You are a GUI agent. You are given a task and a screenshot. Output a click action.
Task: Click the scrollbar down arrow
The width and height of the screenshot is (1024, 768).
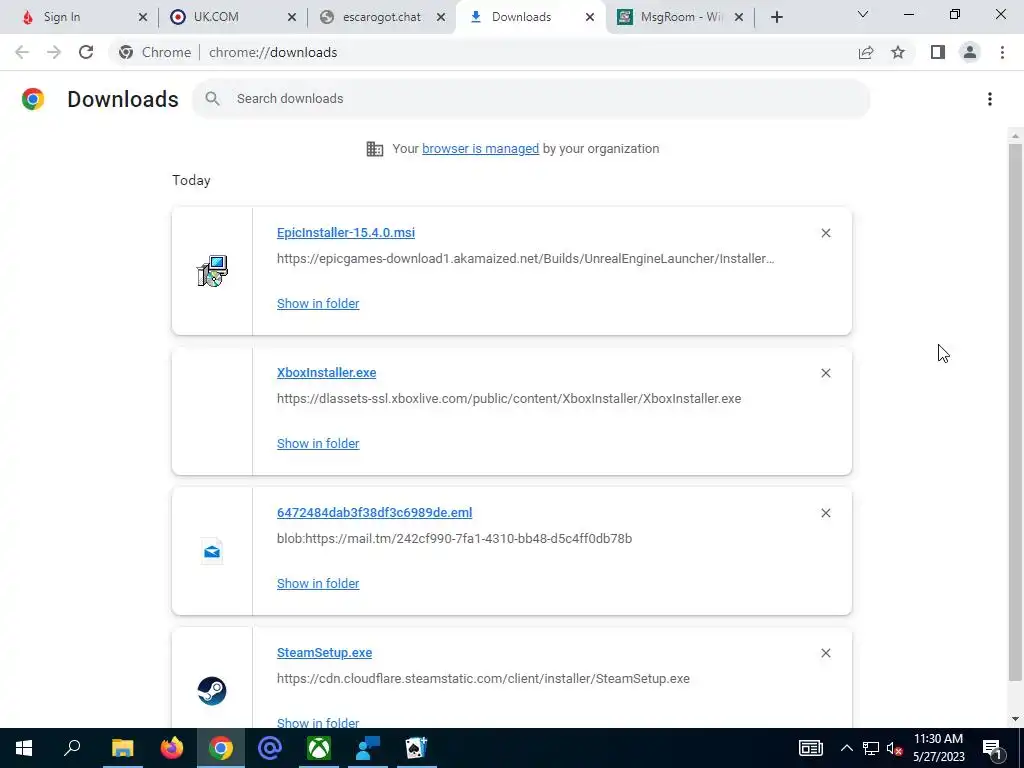pos(1014,719)
